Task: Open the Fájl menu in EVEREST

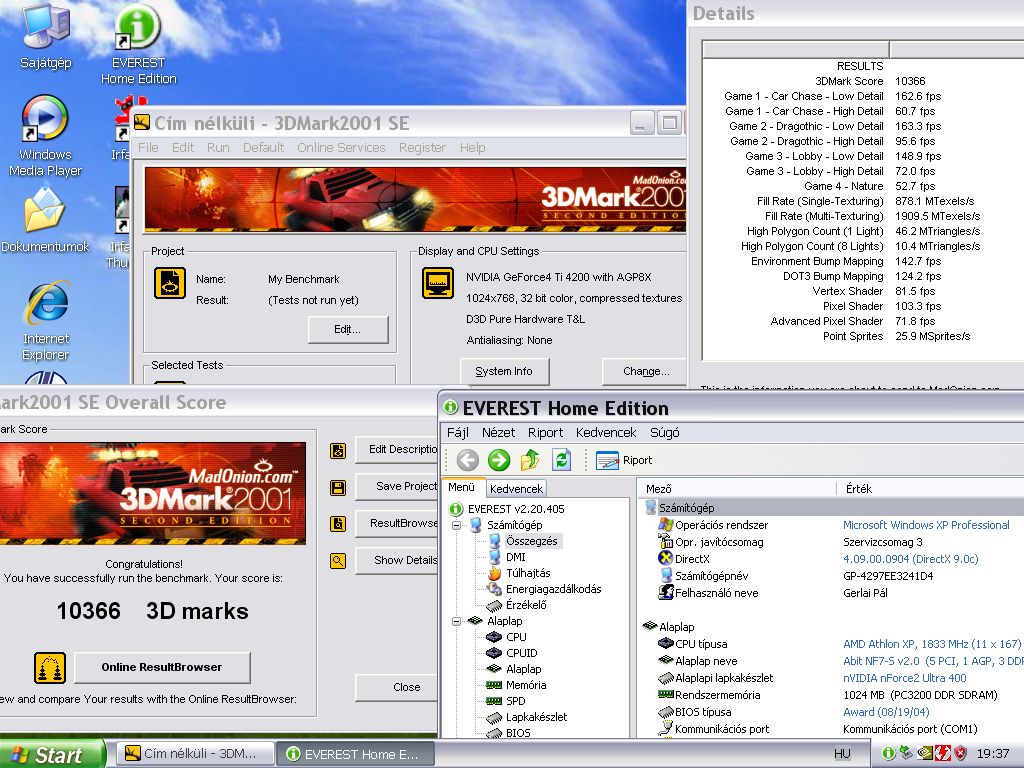Action: (458, 432)
